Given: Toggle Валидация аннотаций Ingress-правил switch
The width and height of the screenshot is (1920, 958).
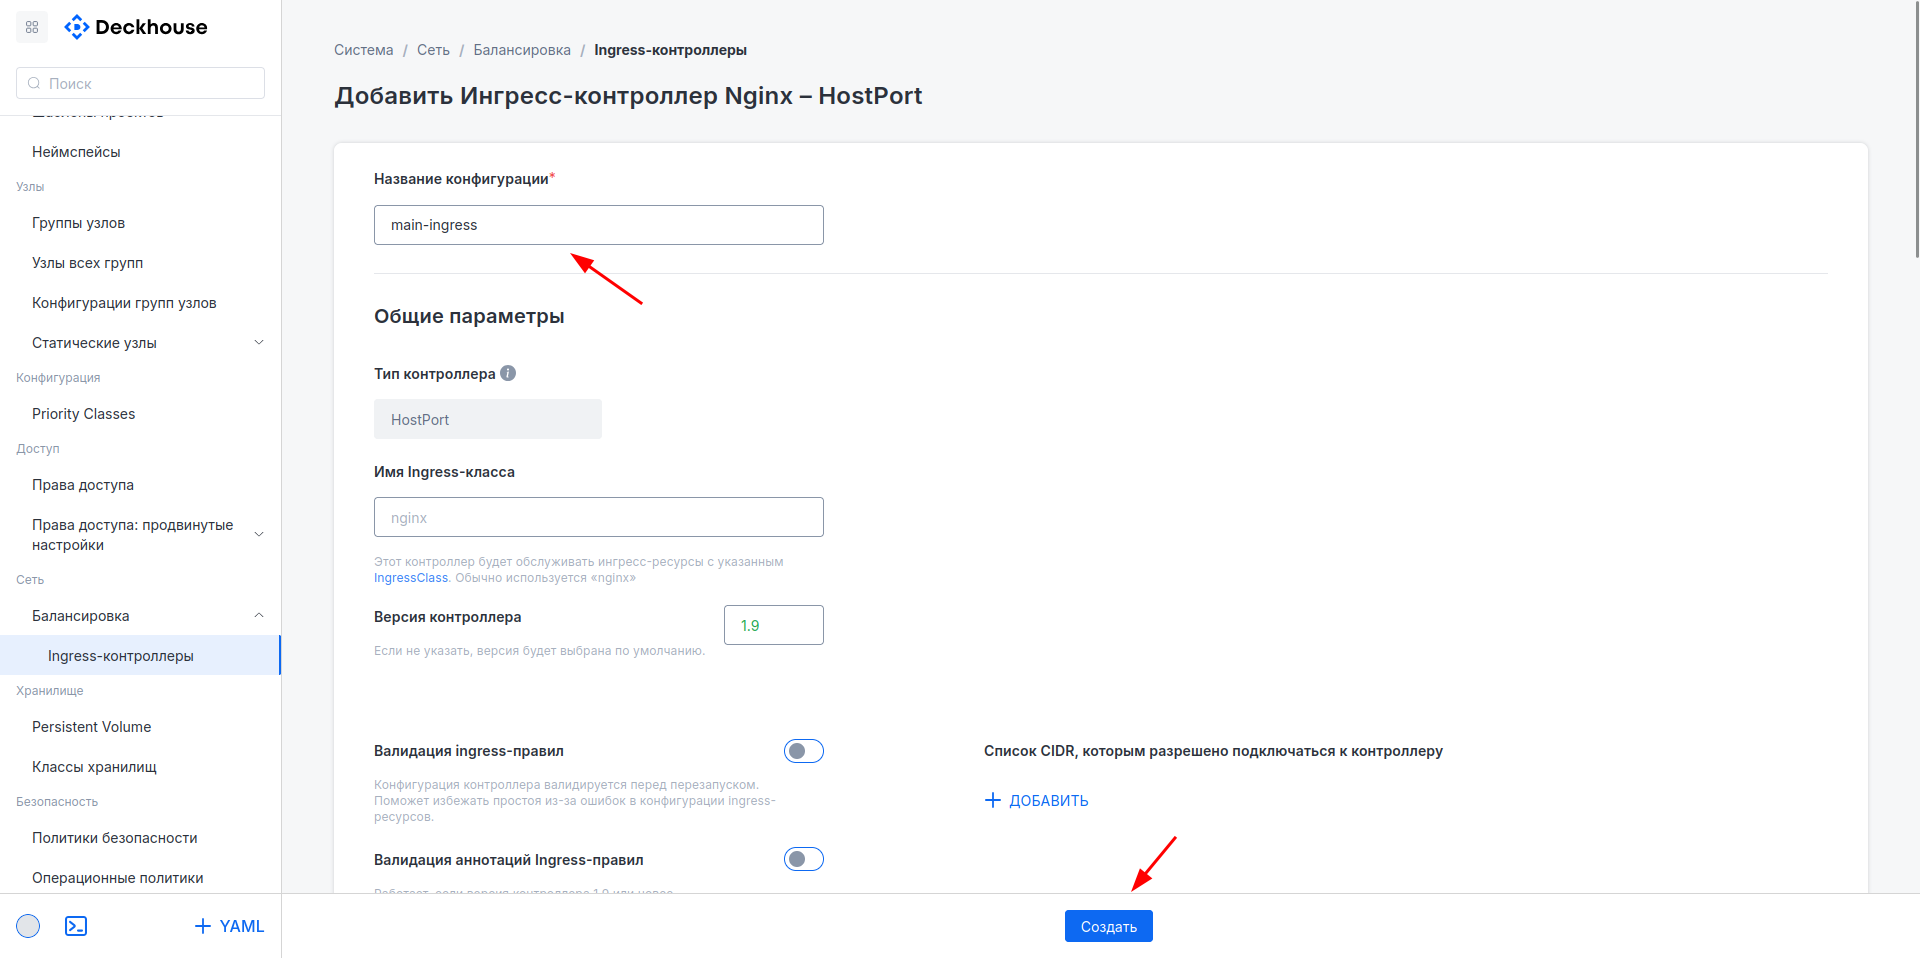Looking at the screenshot, I should click(803, 859).
